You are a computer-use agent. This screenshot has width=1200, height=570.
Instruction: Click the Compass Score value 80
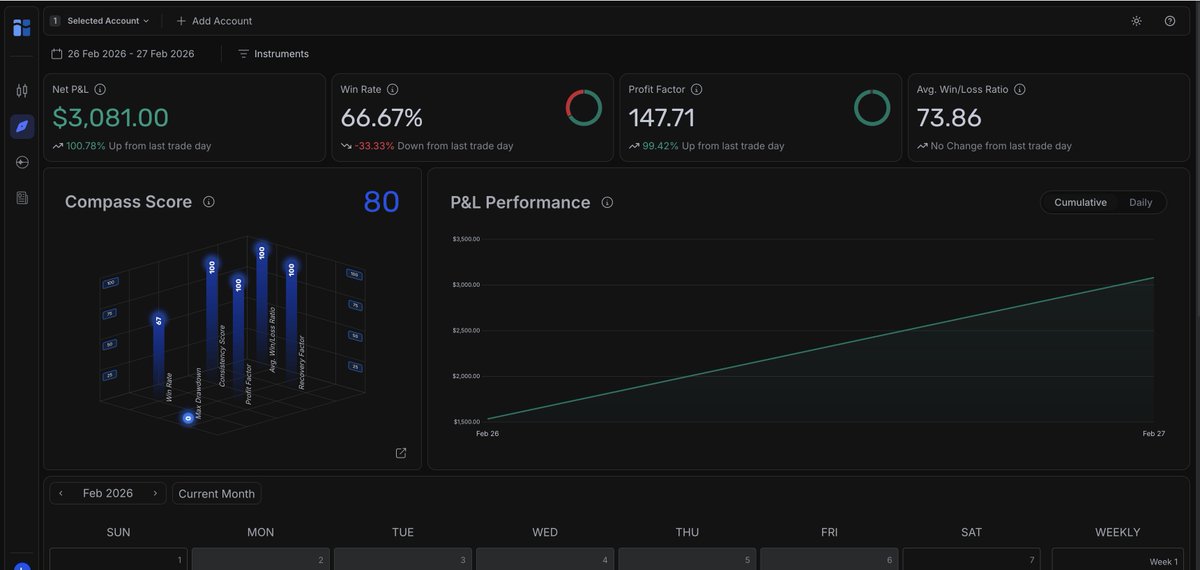point(381,202)
